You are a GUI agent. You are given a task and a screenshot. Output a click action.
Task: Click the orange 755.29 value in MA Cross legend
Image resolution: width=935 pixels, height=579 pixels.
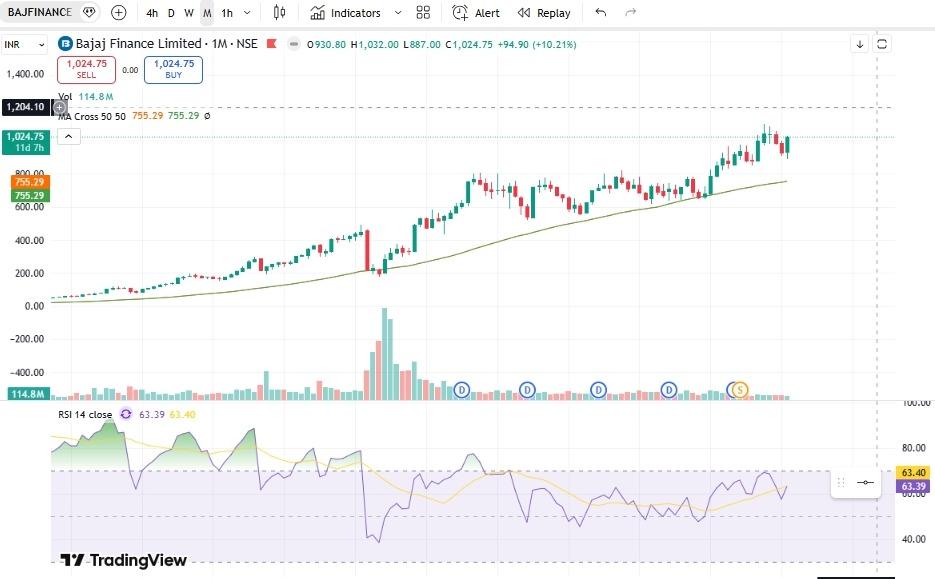[147, 116]
